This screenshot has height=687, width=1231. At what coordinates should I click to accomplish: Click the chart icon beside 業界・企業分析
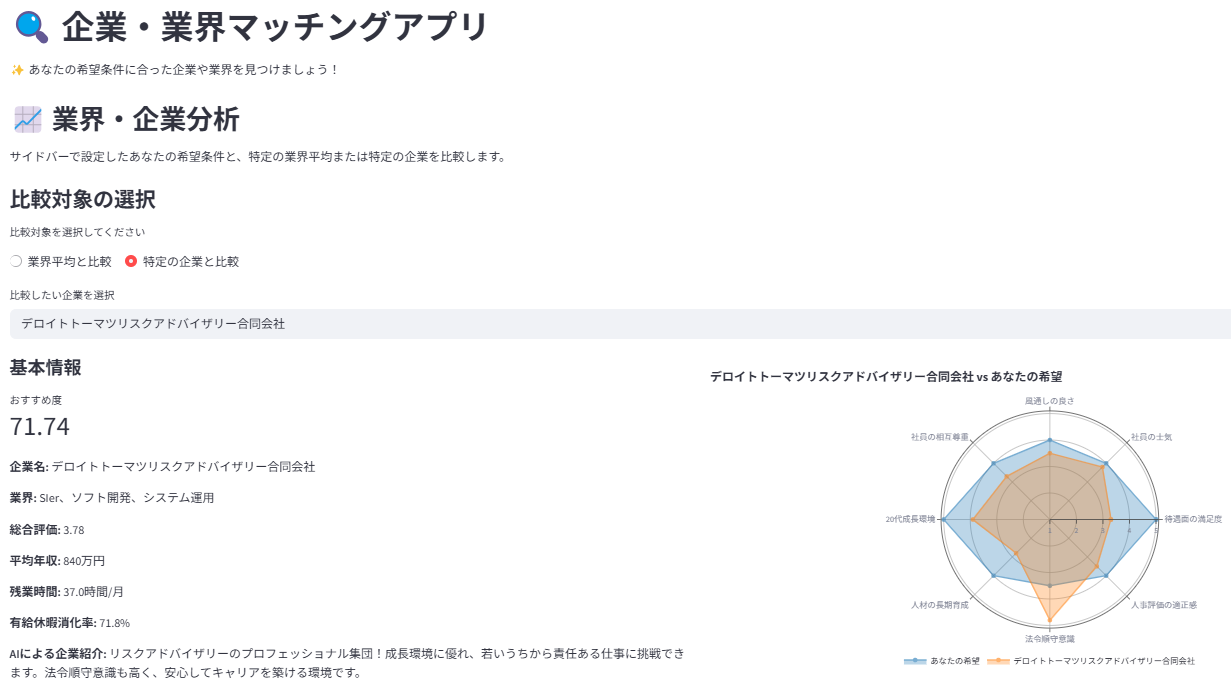pyautogui.click(x=27, y=120)
